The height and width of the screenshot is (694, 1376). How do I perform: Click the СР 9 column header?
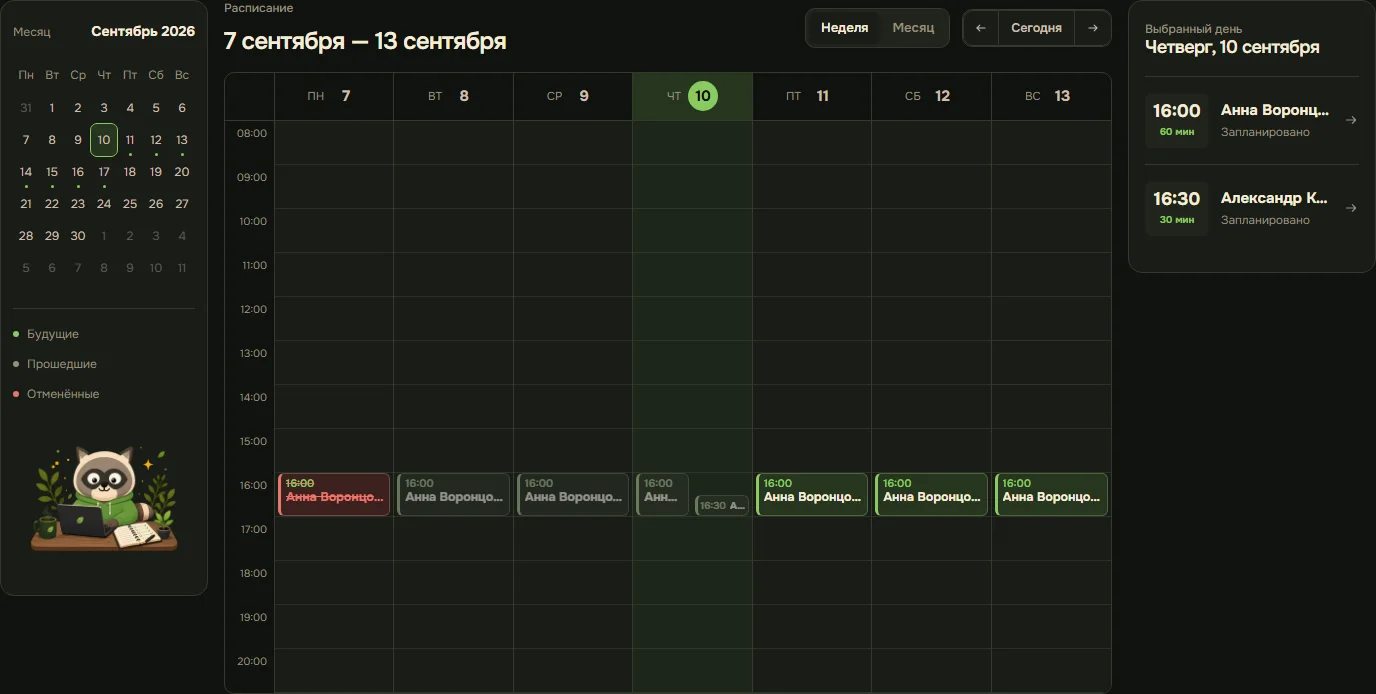click(x=573, y=96)
